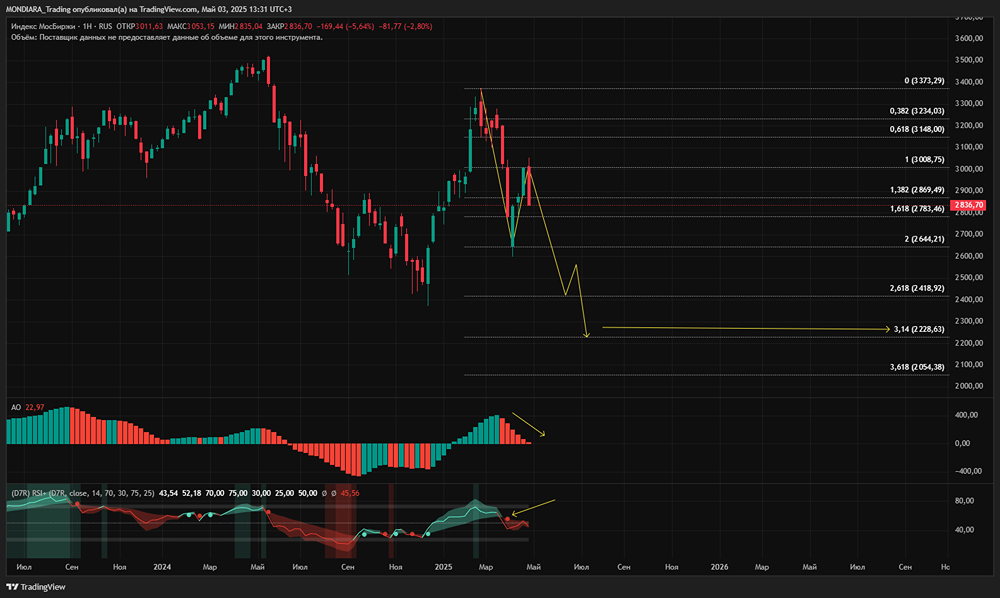Click the 3600,00 price axis label
1000x598 pixels.
968,38
